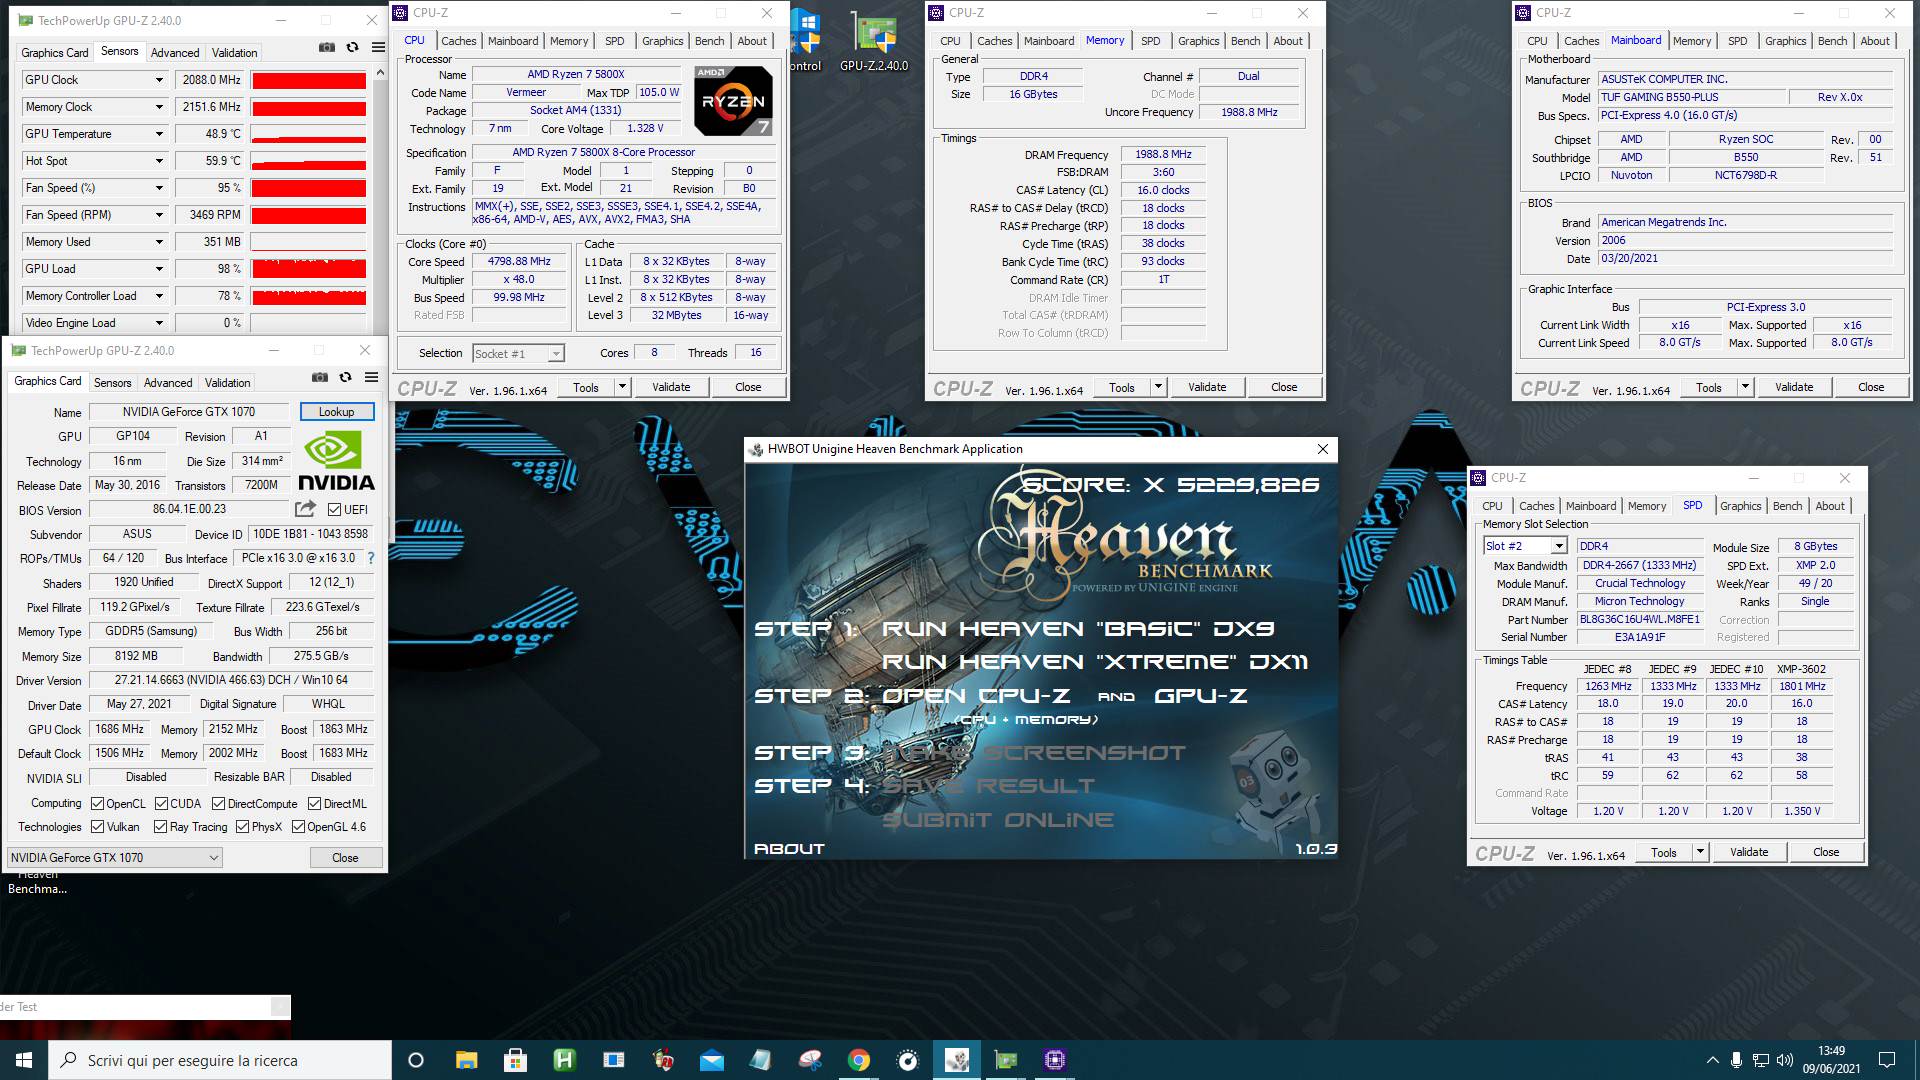Screen dimensions: 1920x1080
Task: Click the Windows search box on taskbar
Action: [x=220, y=1060]
